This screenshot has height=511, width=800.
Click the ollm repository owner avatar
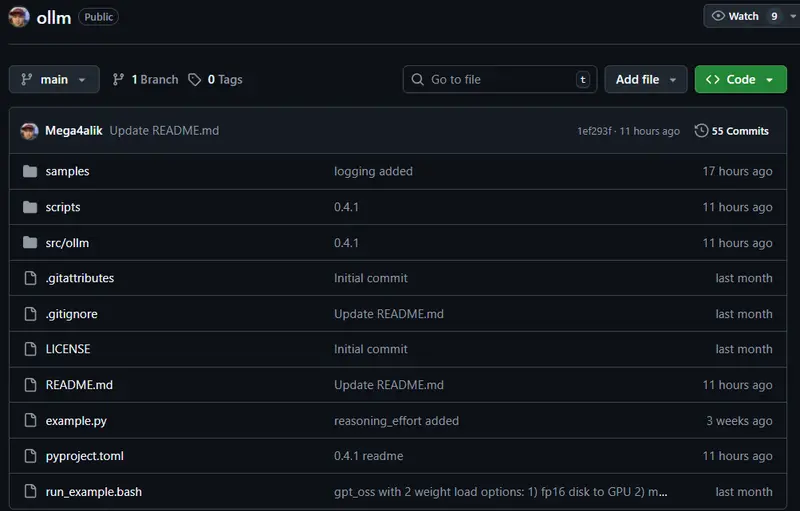pyautogui.click(x=19, y=16)
